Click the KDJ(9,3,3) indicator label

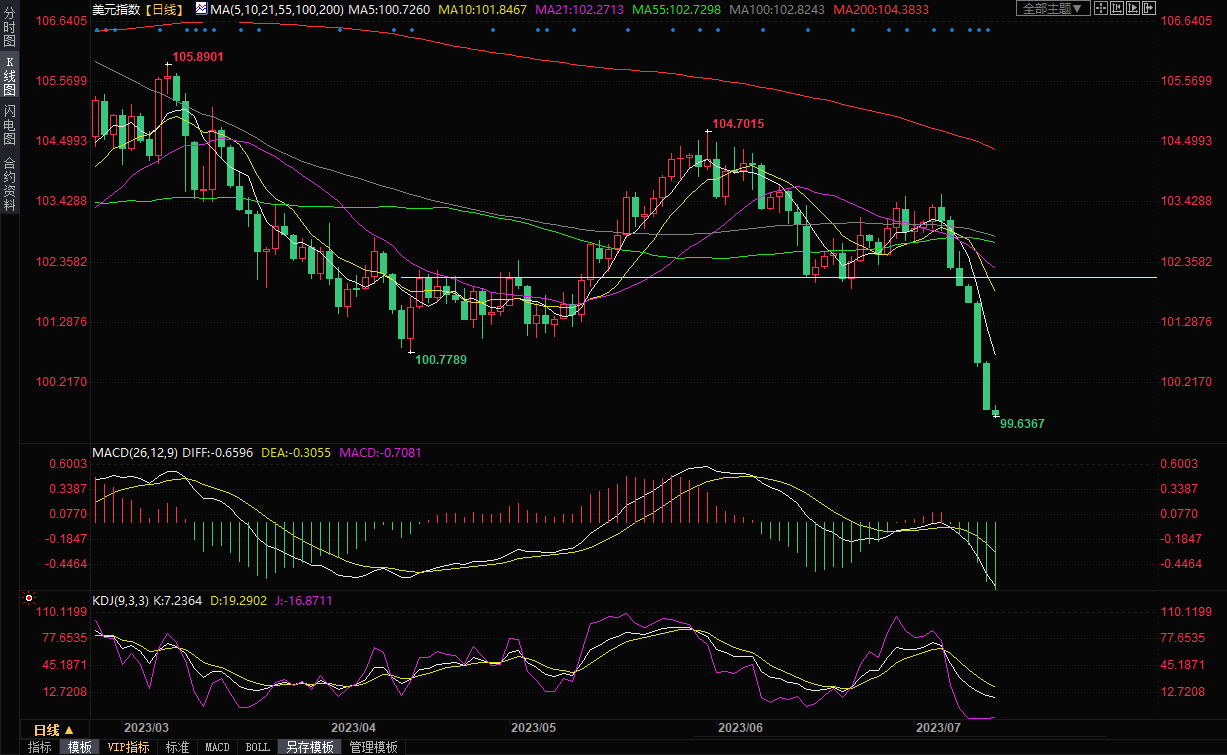tap(120, 601)
